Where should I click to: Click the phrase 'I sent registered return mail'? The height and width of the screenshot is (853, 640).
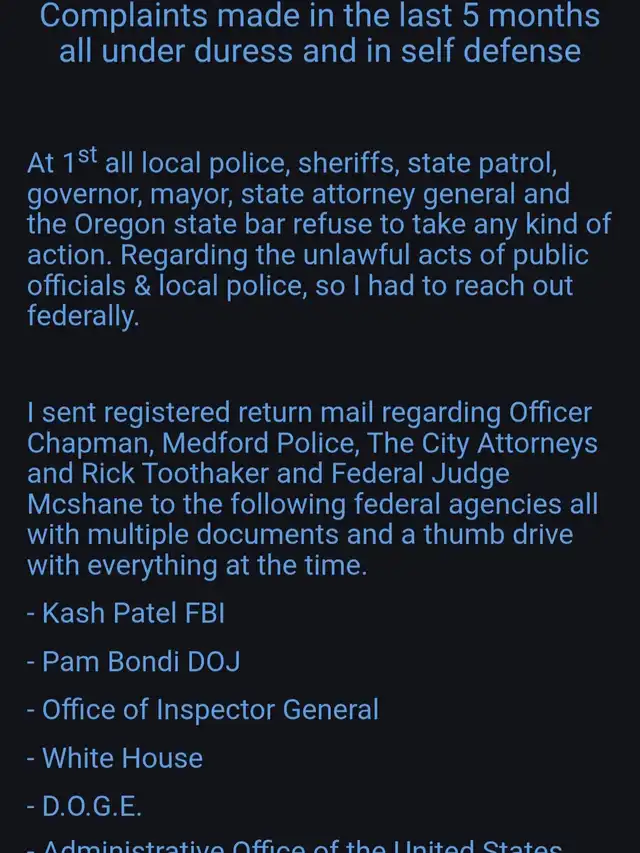(201, 413)
